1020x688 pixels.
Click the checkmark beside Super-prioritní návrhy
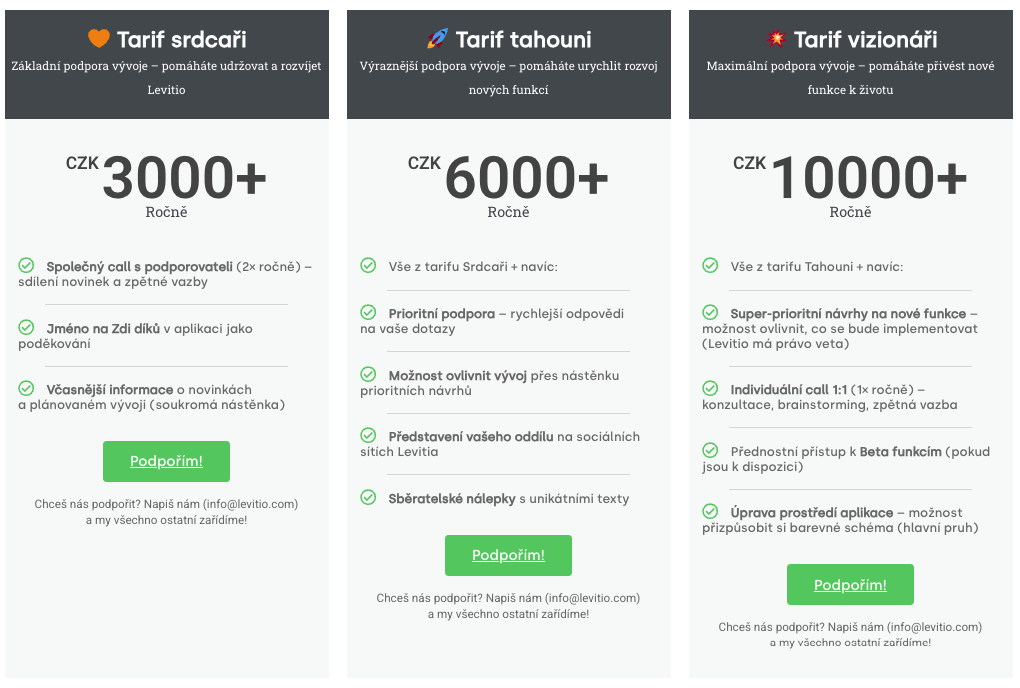710,313
